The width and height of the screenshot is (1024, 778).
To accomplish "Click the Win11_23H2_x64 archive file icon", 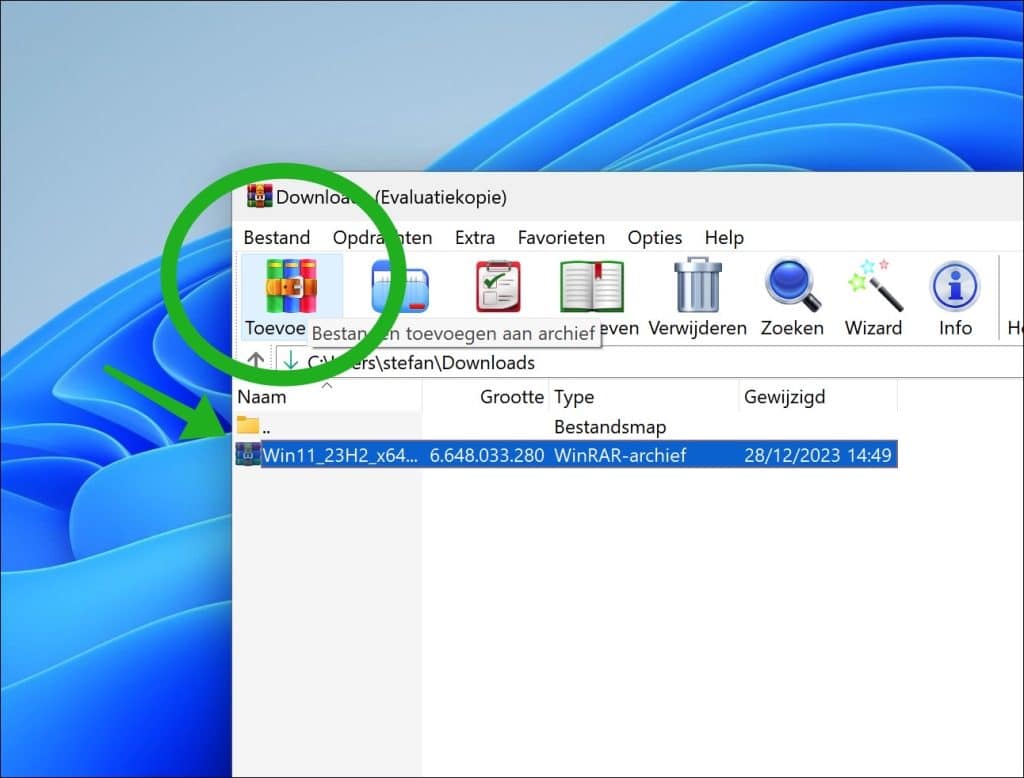I will pyautogui.click(x=248, y=454).
